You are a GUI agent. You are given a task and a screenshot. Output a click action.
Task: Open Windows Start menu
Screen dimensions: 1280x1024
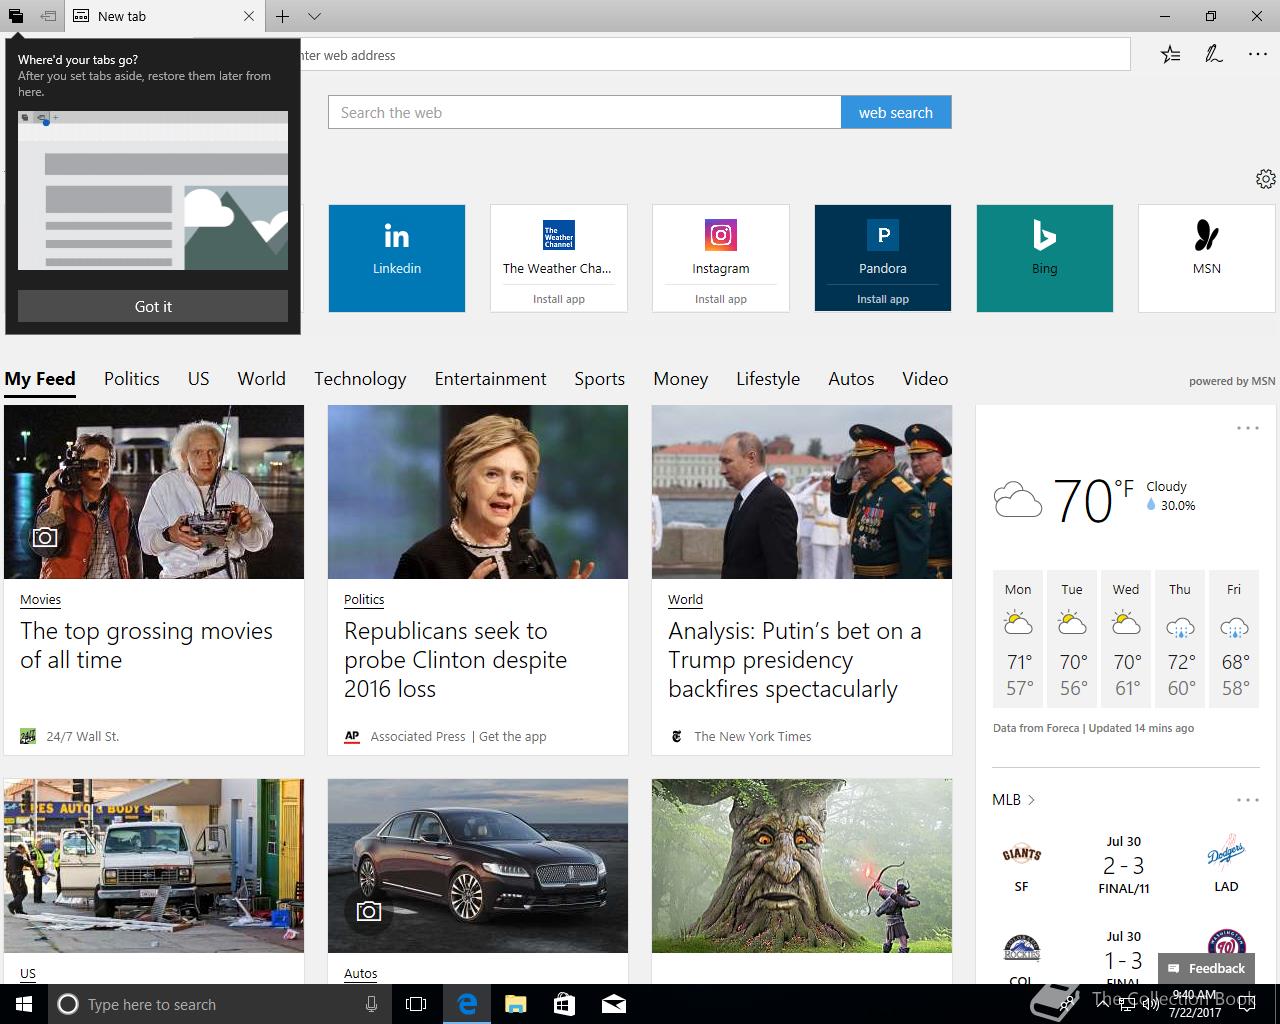click(x=24, y=1004)
